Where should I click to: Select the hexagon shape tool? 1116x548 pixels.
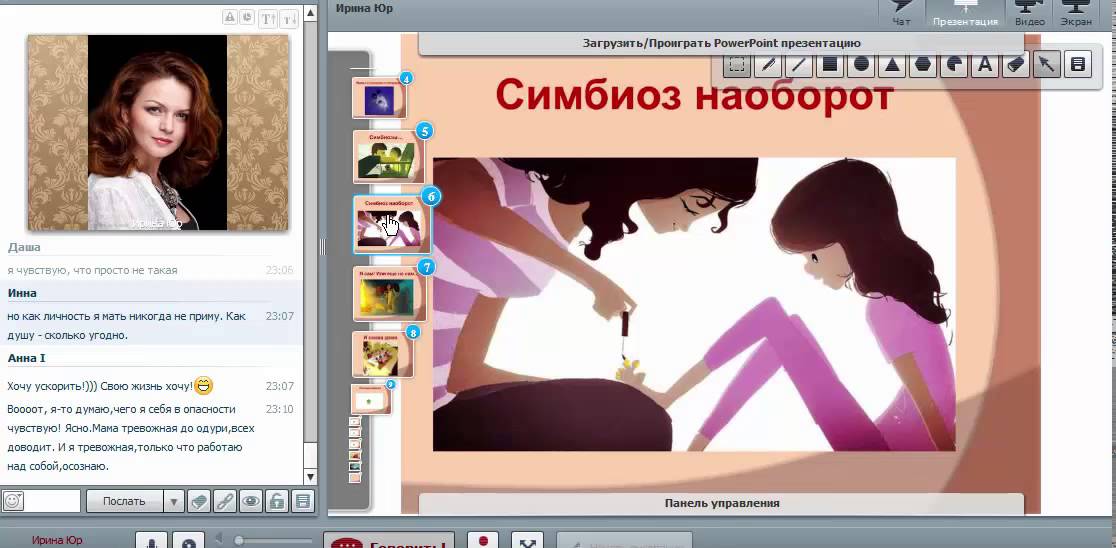point(923,65)
